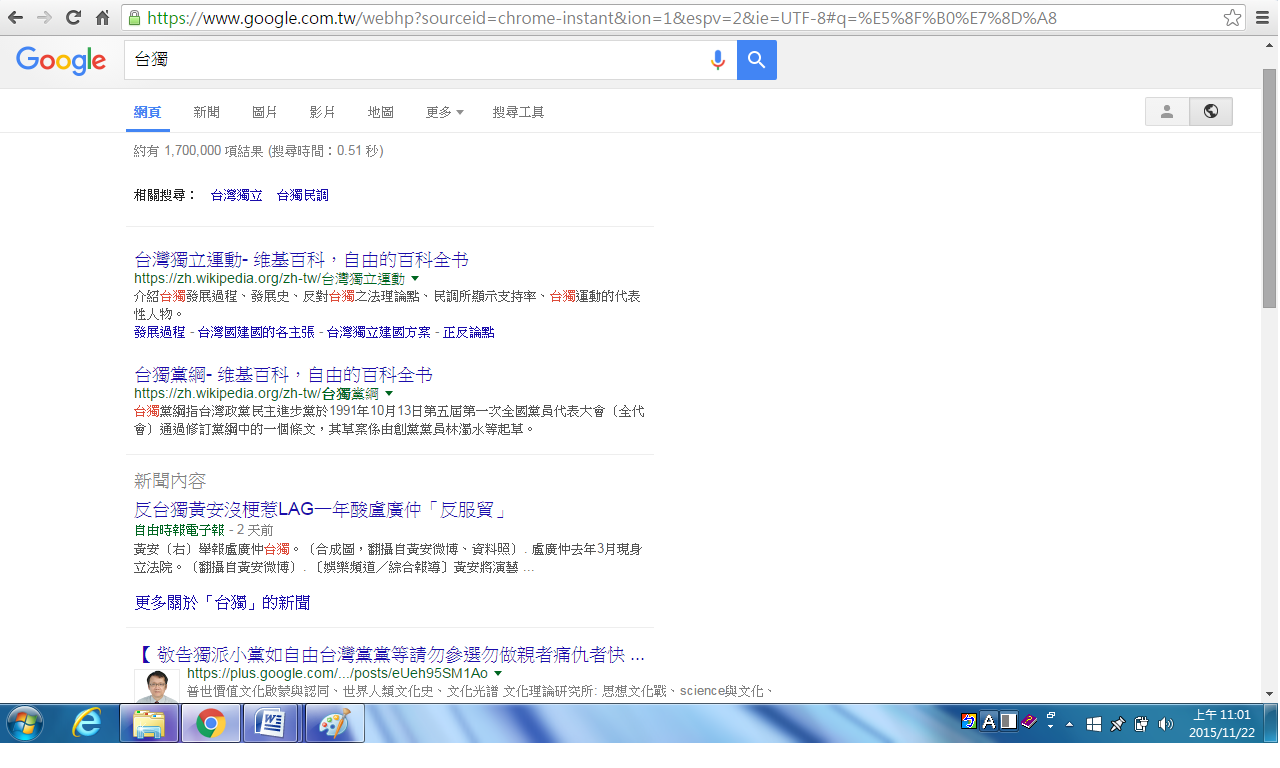Expand arrow next to plus.google.com URL
The height and width of the screenshot is (768, 1280).
tap(498, 674)
